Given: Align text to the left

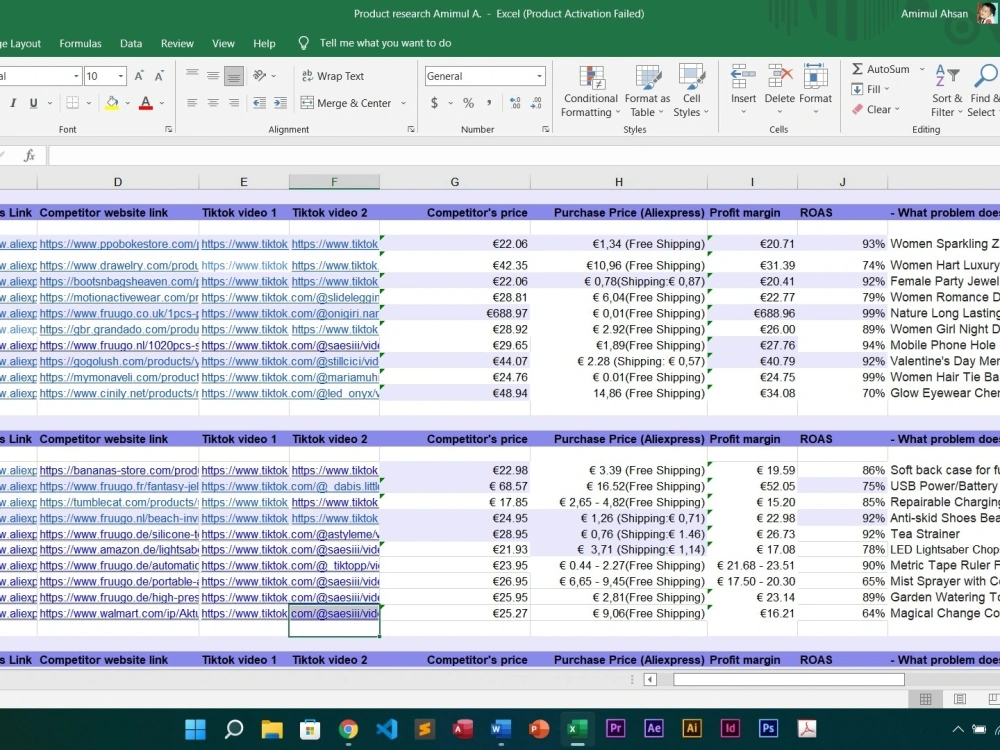Looking at the screenshot, I should (x=192, y=103).
